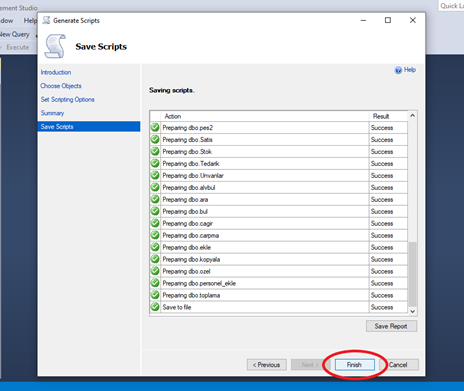Image resolution: width=464 pixels, height=391 pixels.
Task: Click success icon for Preparing dbo.bul
Action: tap(155, 211)
